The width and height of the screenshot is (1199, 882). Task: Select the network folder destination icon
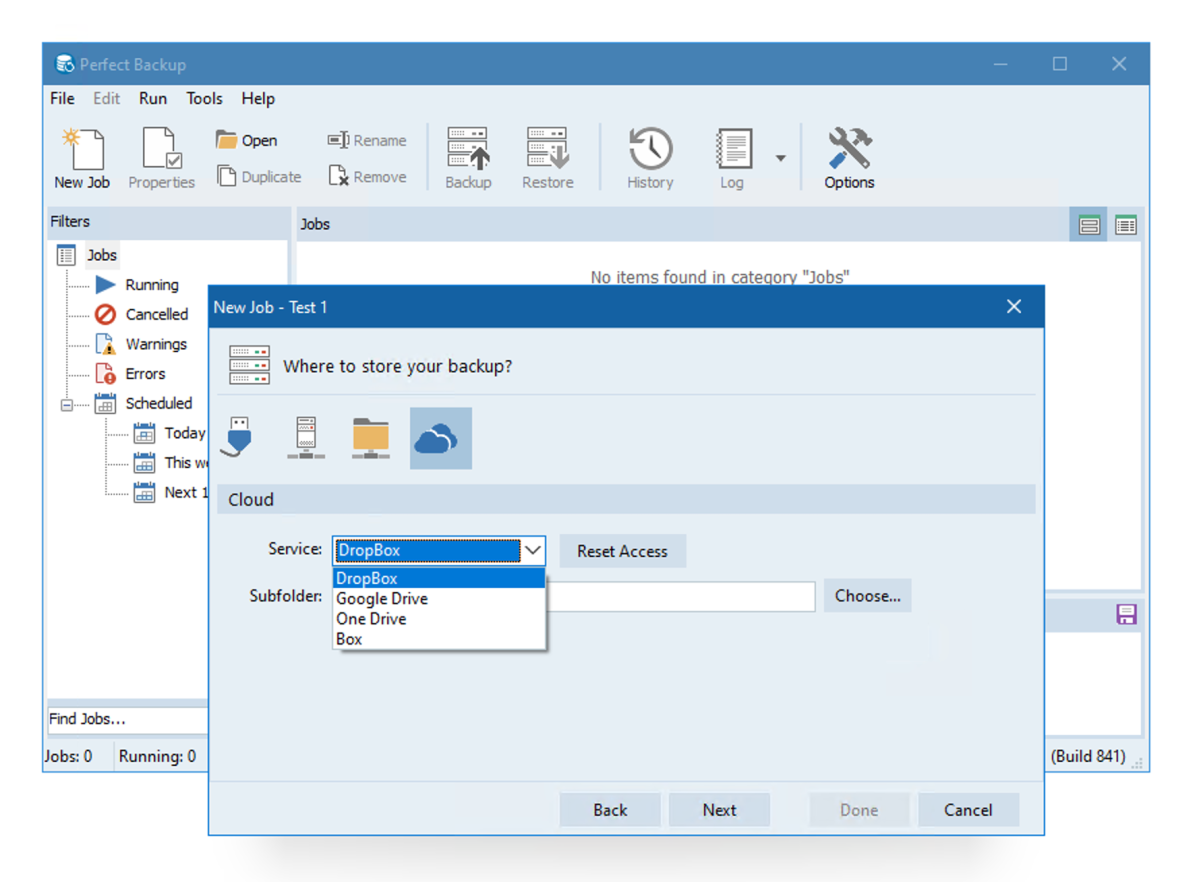click(x=371, y=438)
